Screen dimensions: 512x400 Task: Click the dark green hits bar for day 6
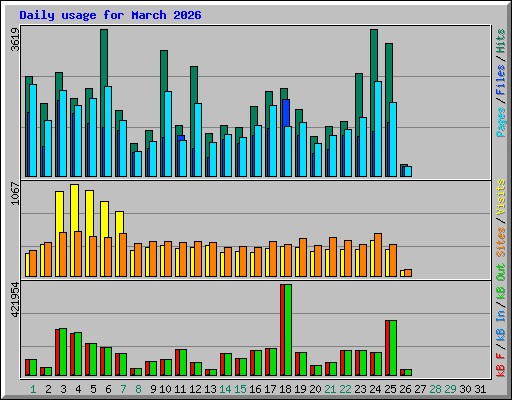tap(104, 57)
